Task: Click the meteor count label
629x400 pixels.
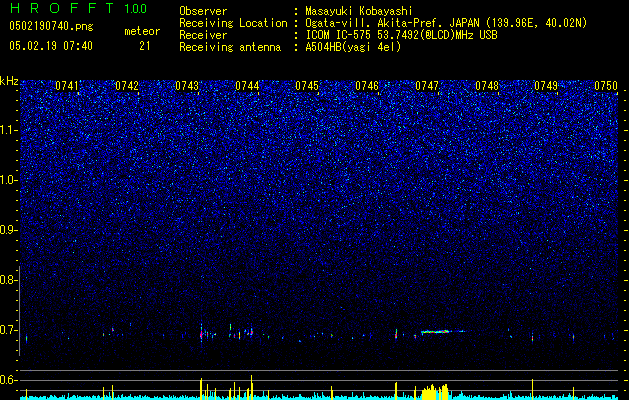Action: tap(142, 31)
